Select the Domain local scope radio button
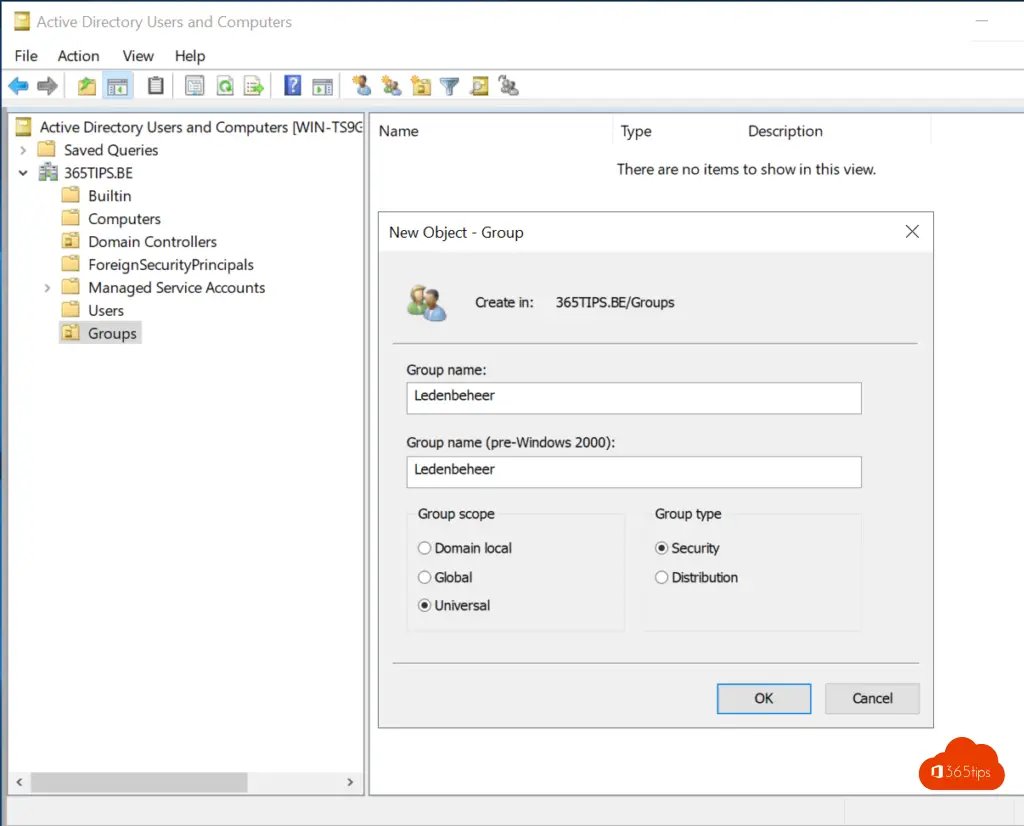 pos(424,548)
